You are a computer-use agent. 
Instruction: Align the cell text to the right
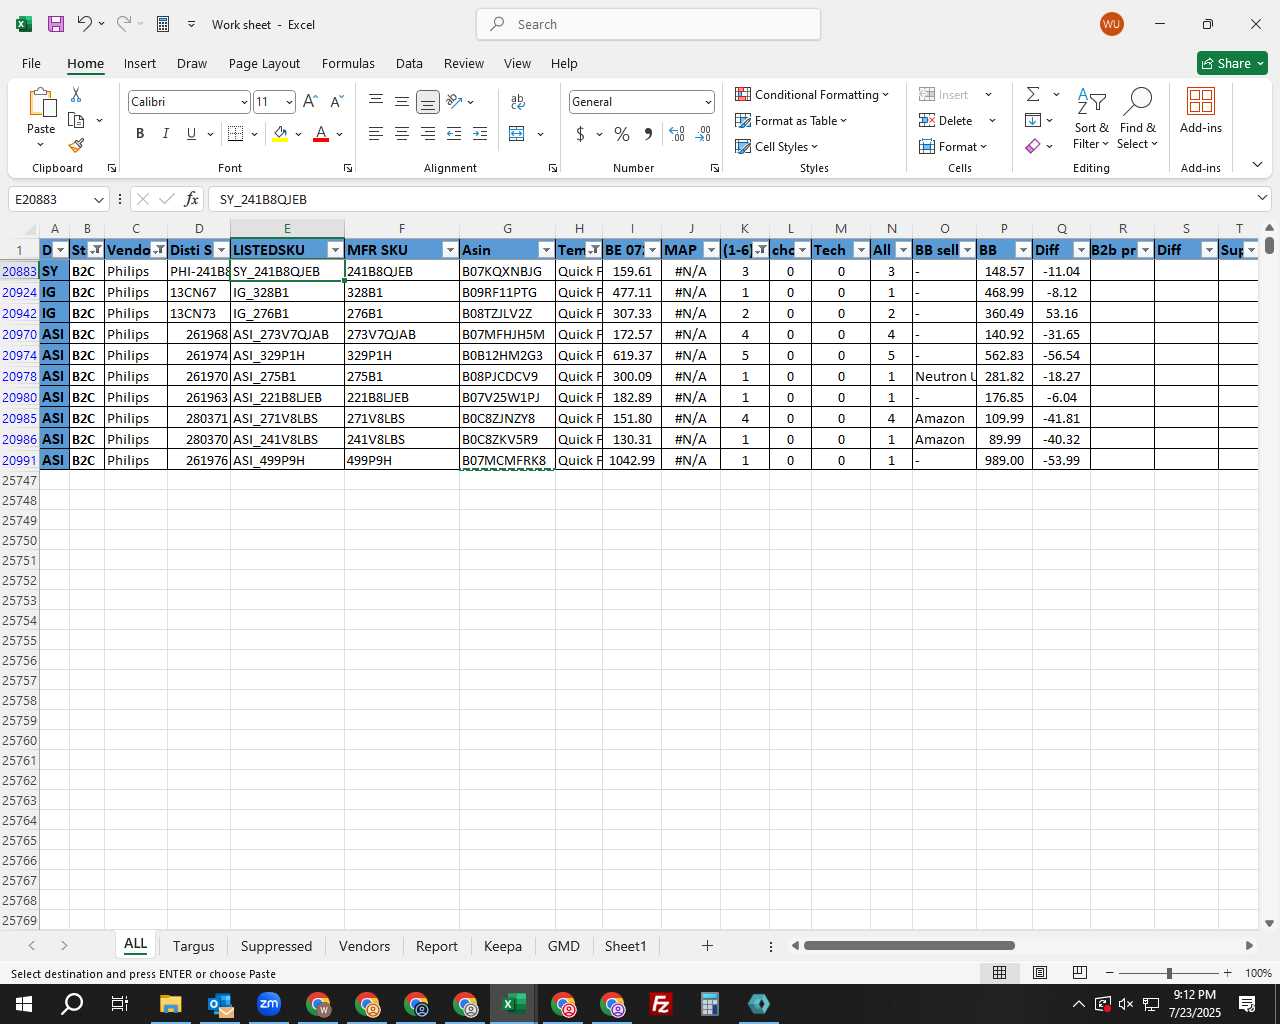coord(427,134)
